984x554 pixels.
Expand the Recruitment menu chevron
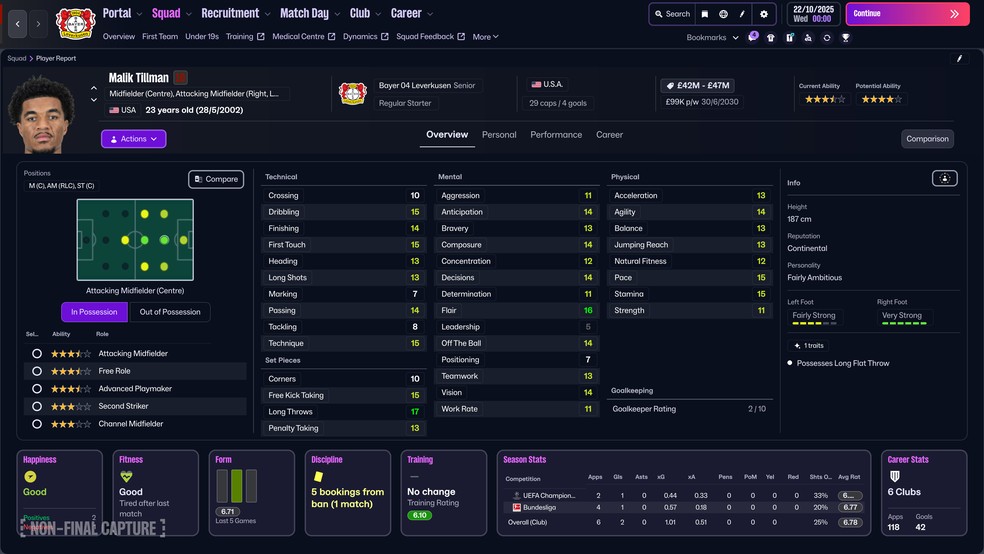267,14
